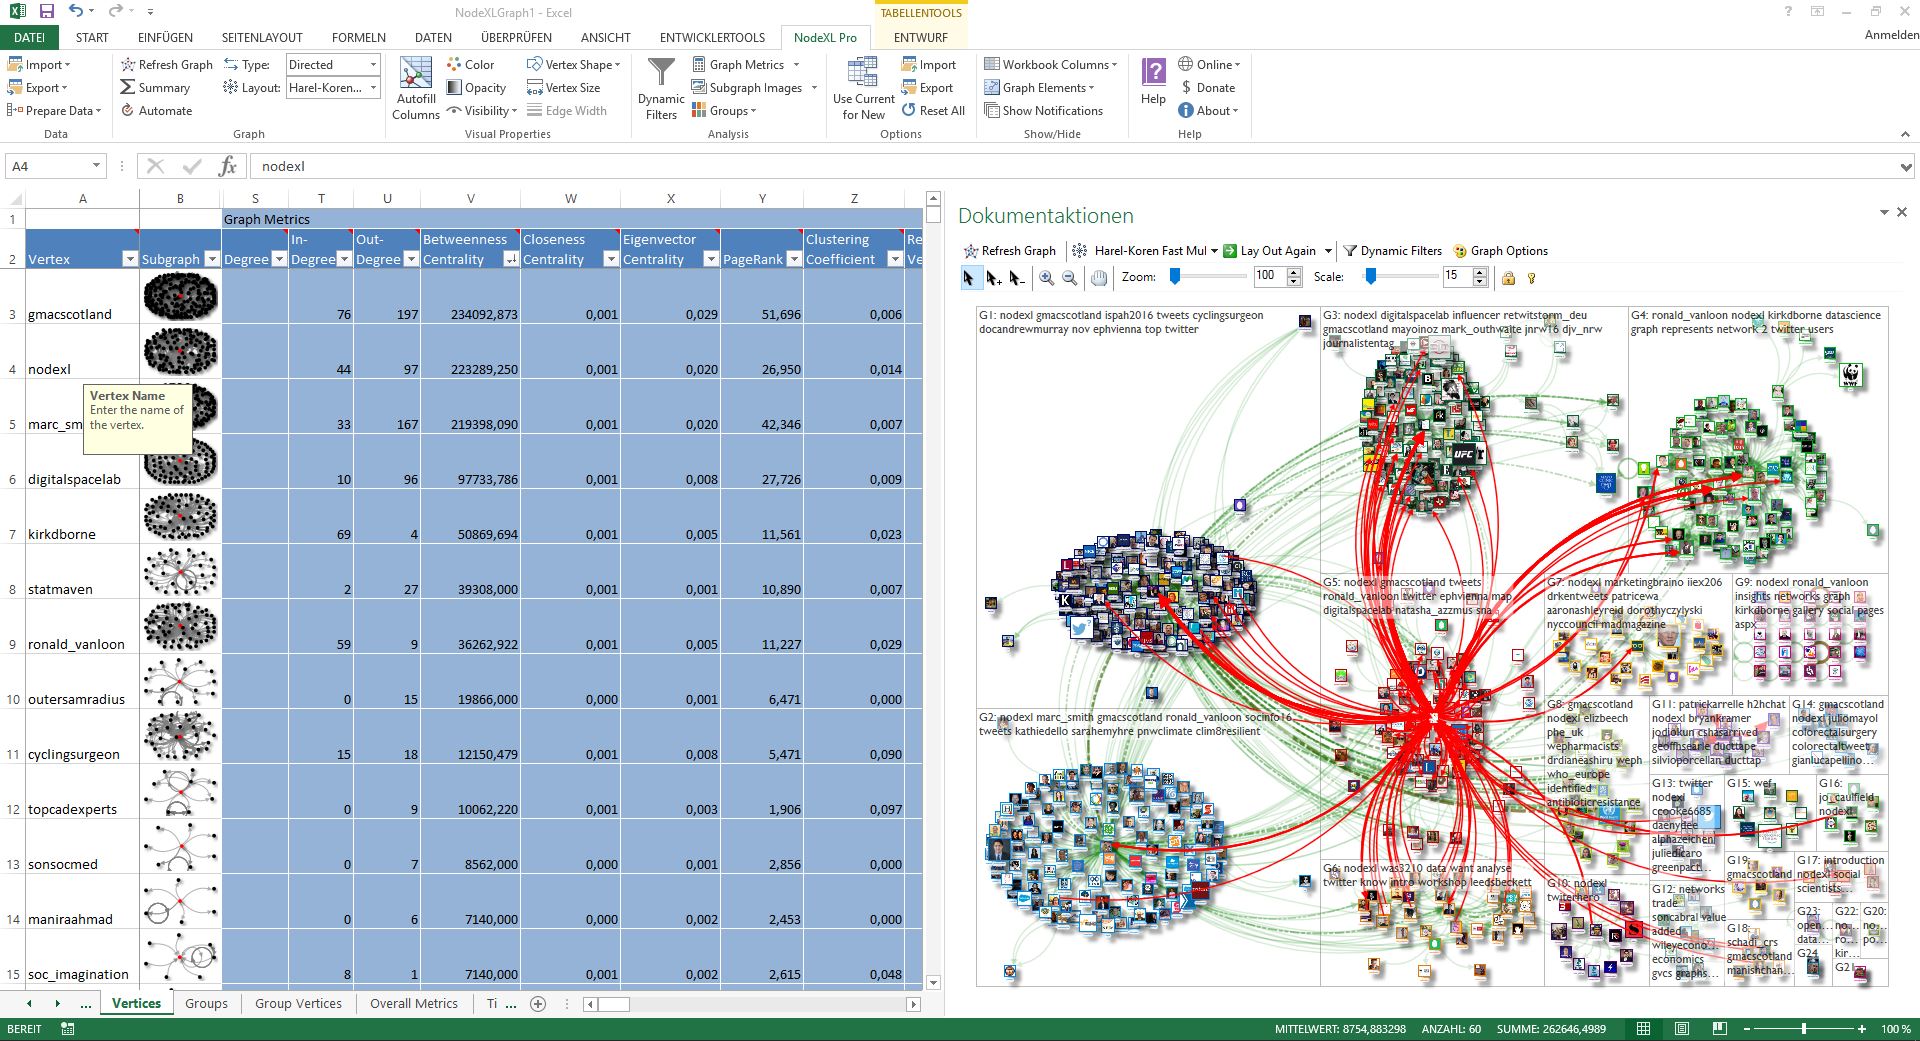
Task: Switch to the Groups worksheet tab
Action: (x=206, y=1003)
